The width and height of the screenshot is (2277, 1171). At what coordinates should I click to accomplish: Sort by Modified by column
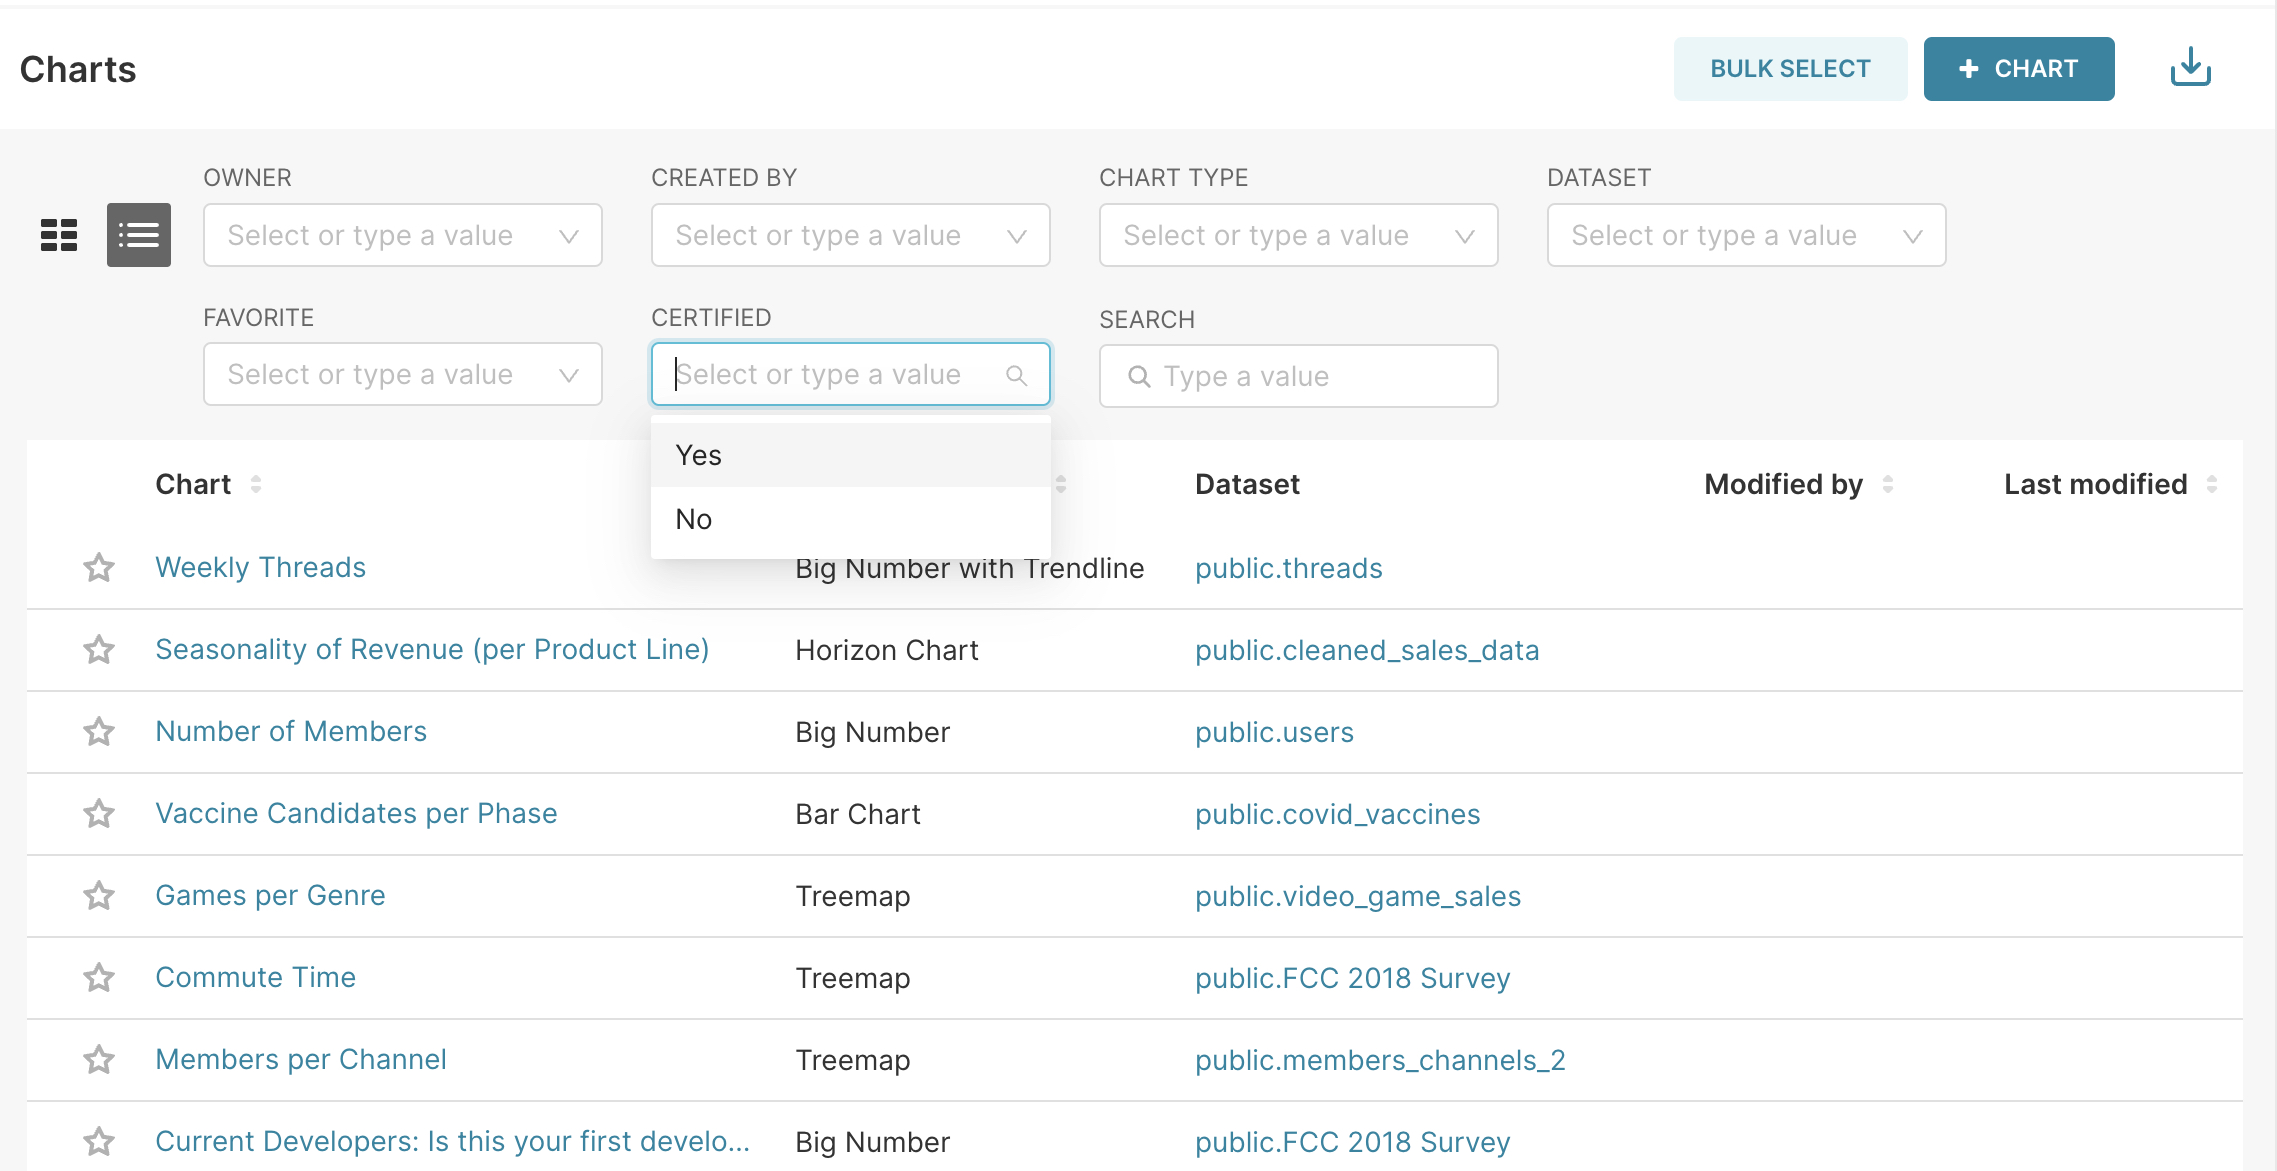(1887, 484)
